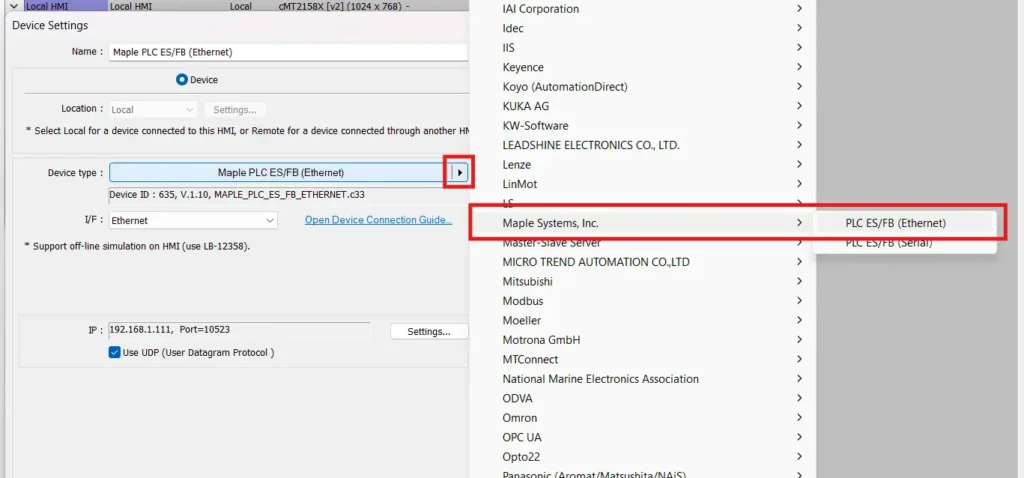Select PLC ES/FB (Serial) submenu item
The image size is (1024, 478).
(904, 243)
